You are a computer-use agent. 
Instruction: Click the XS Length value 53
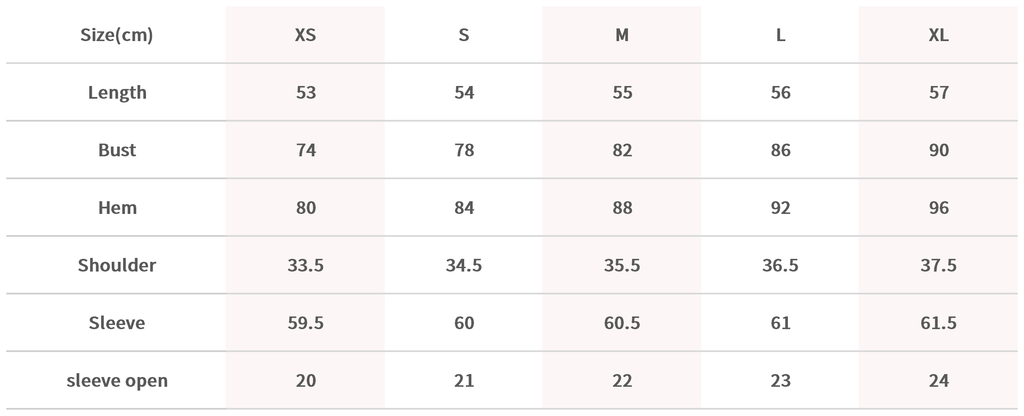(x=306, y=93)
